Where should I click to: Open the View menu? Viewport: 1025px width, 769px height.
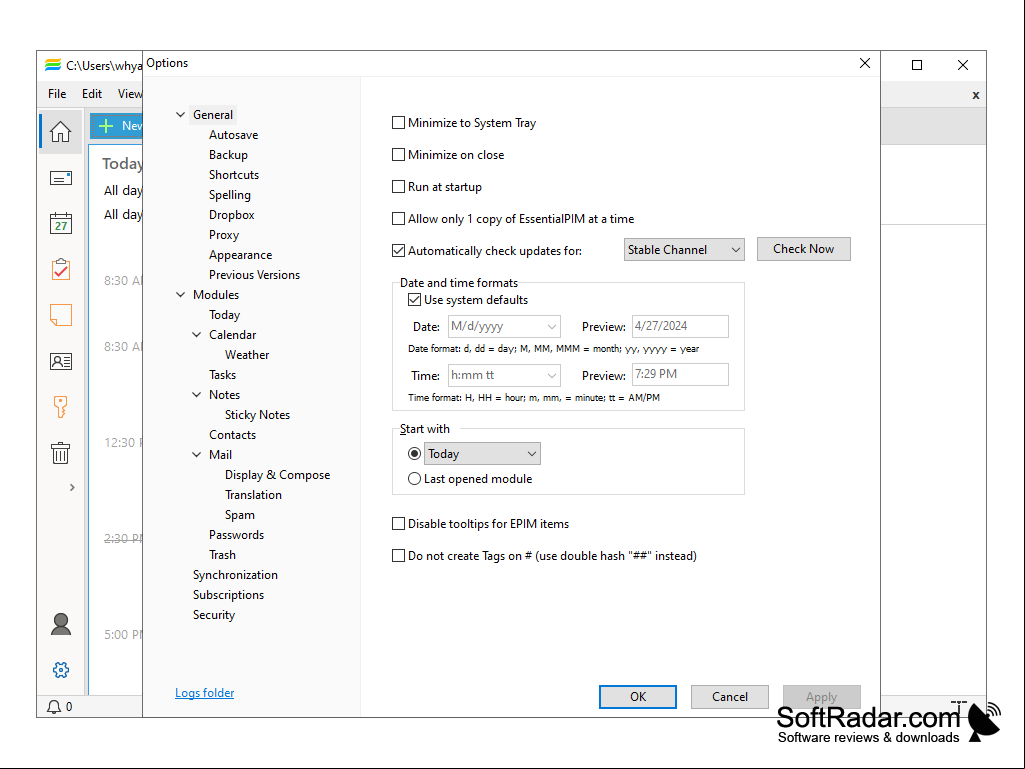[x=129, y=94]
